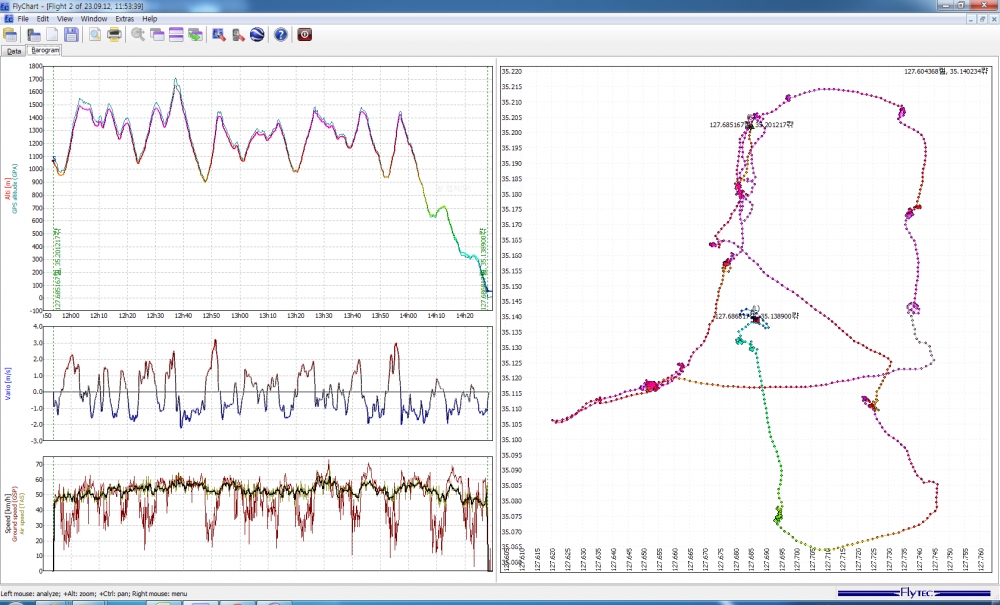The width and height of the screenshot is (1000, 605).
Task: Open the Extras menu
Action: click(124, 19)
